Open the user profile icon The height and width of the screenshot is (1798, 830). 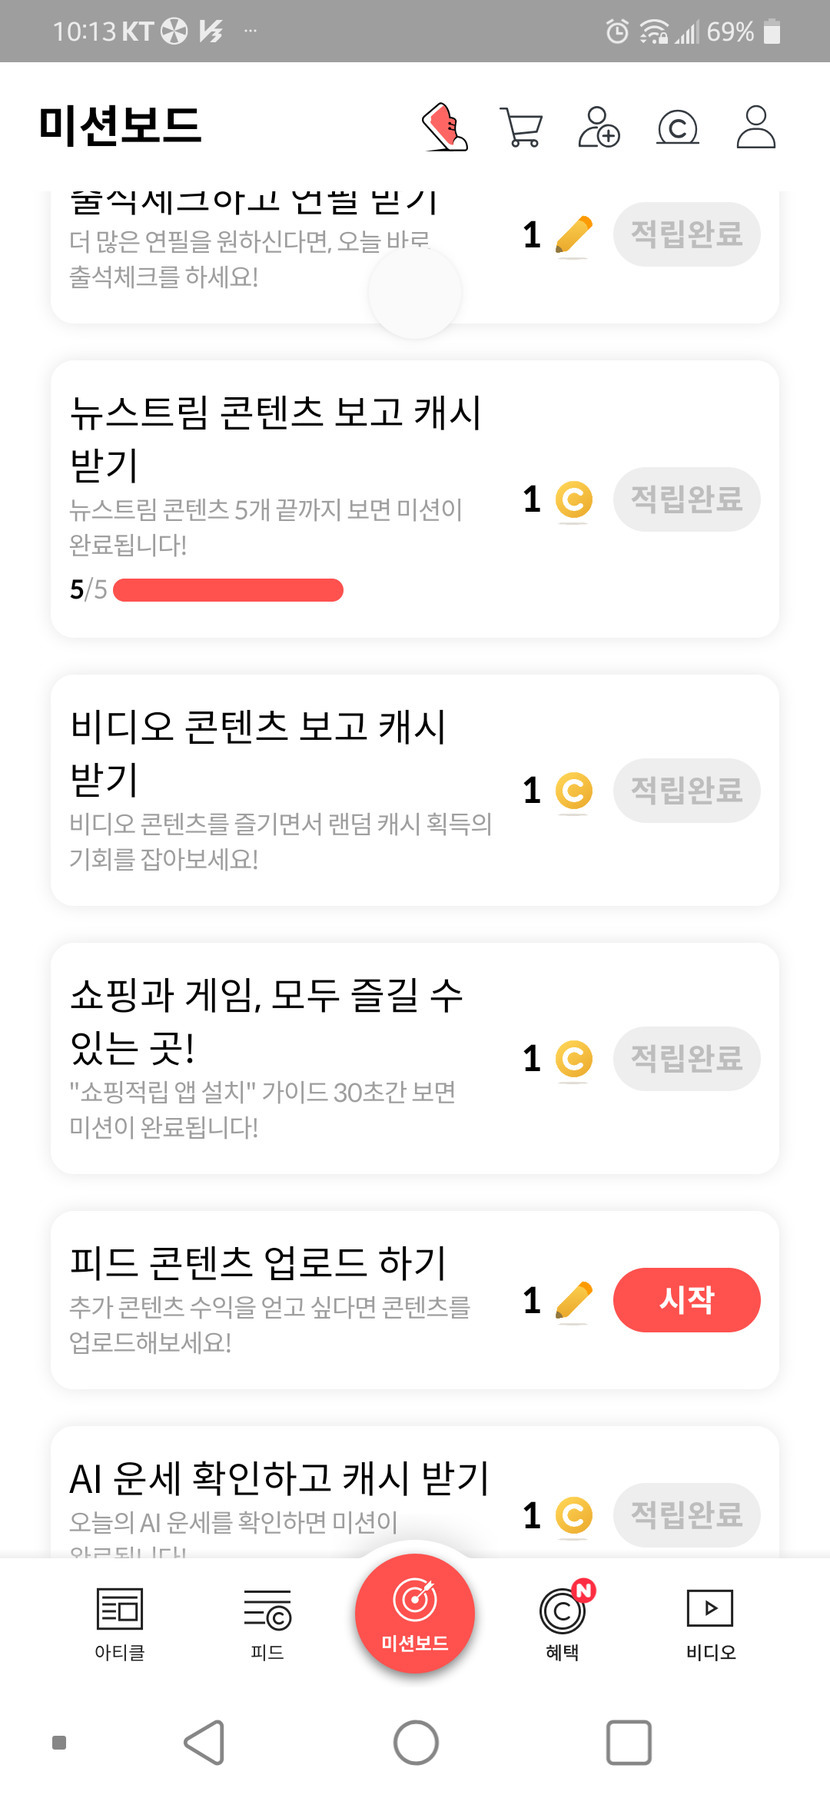point(756,127)
